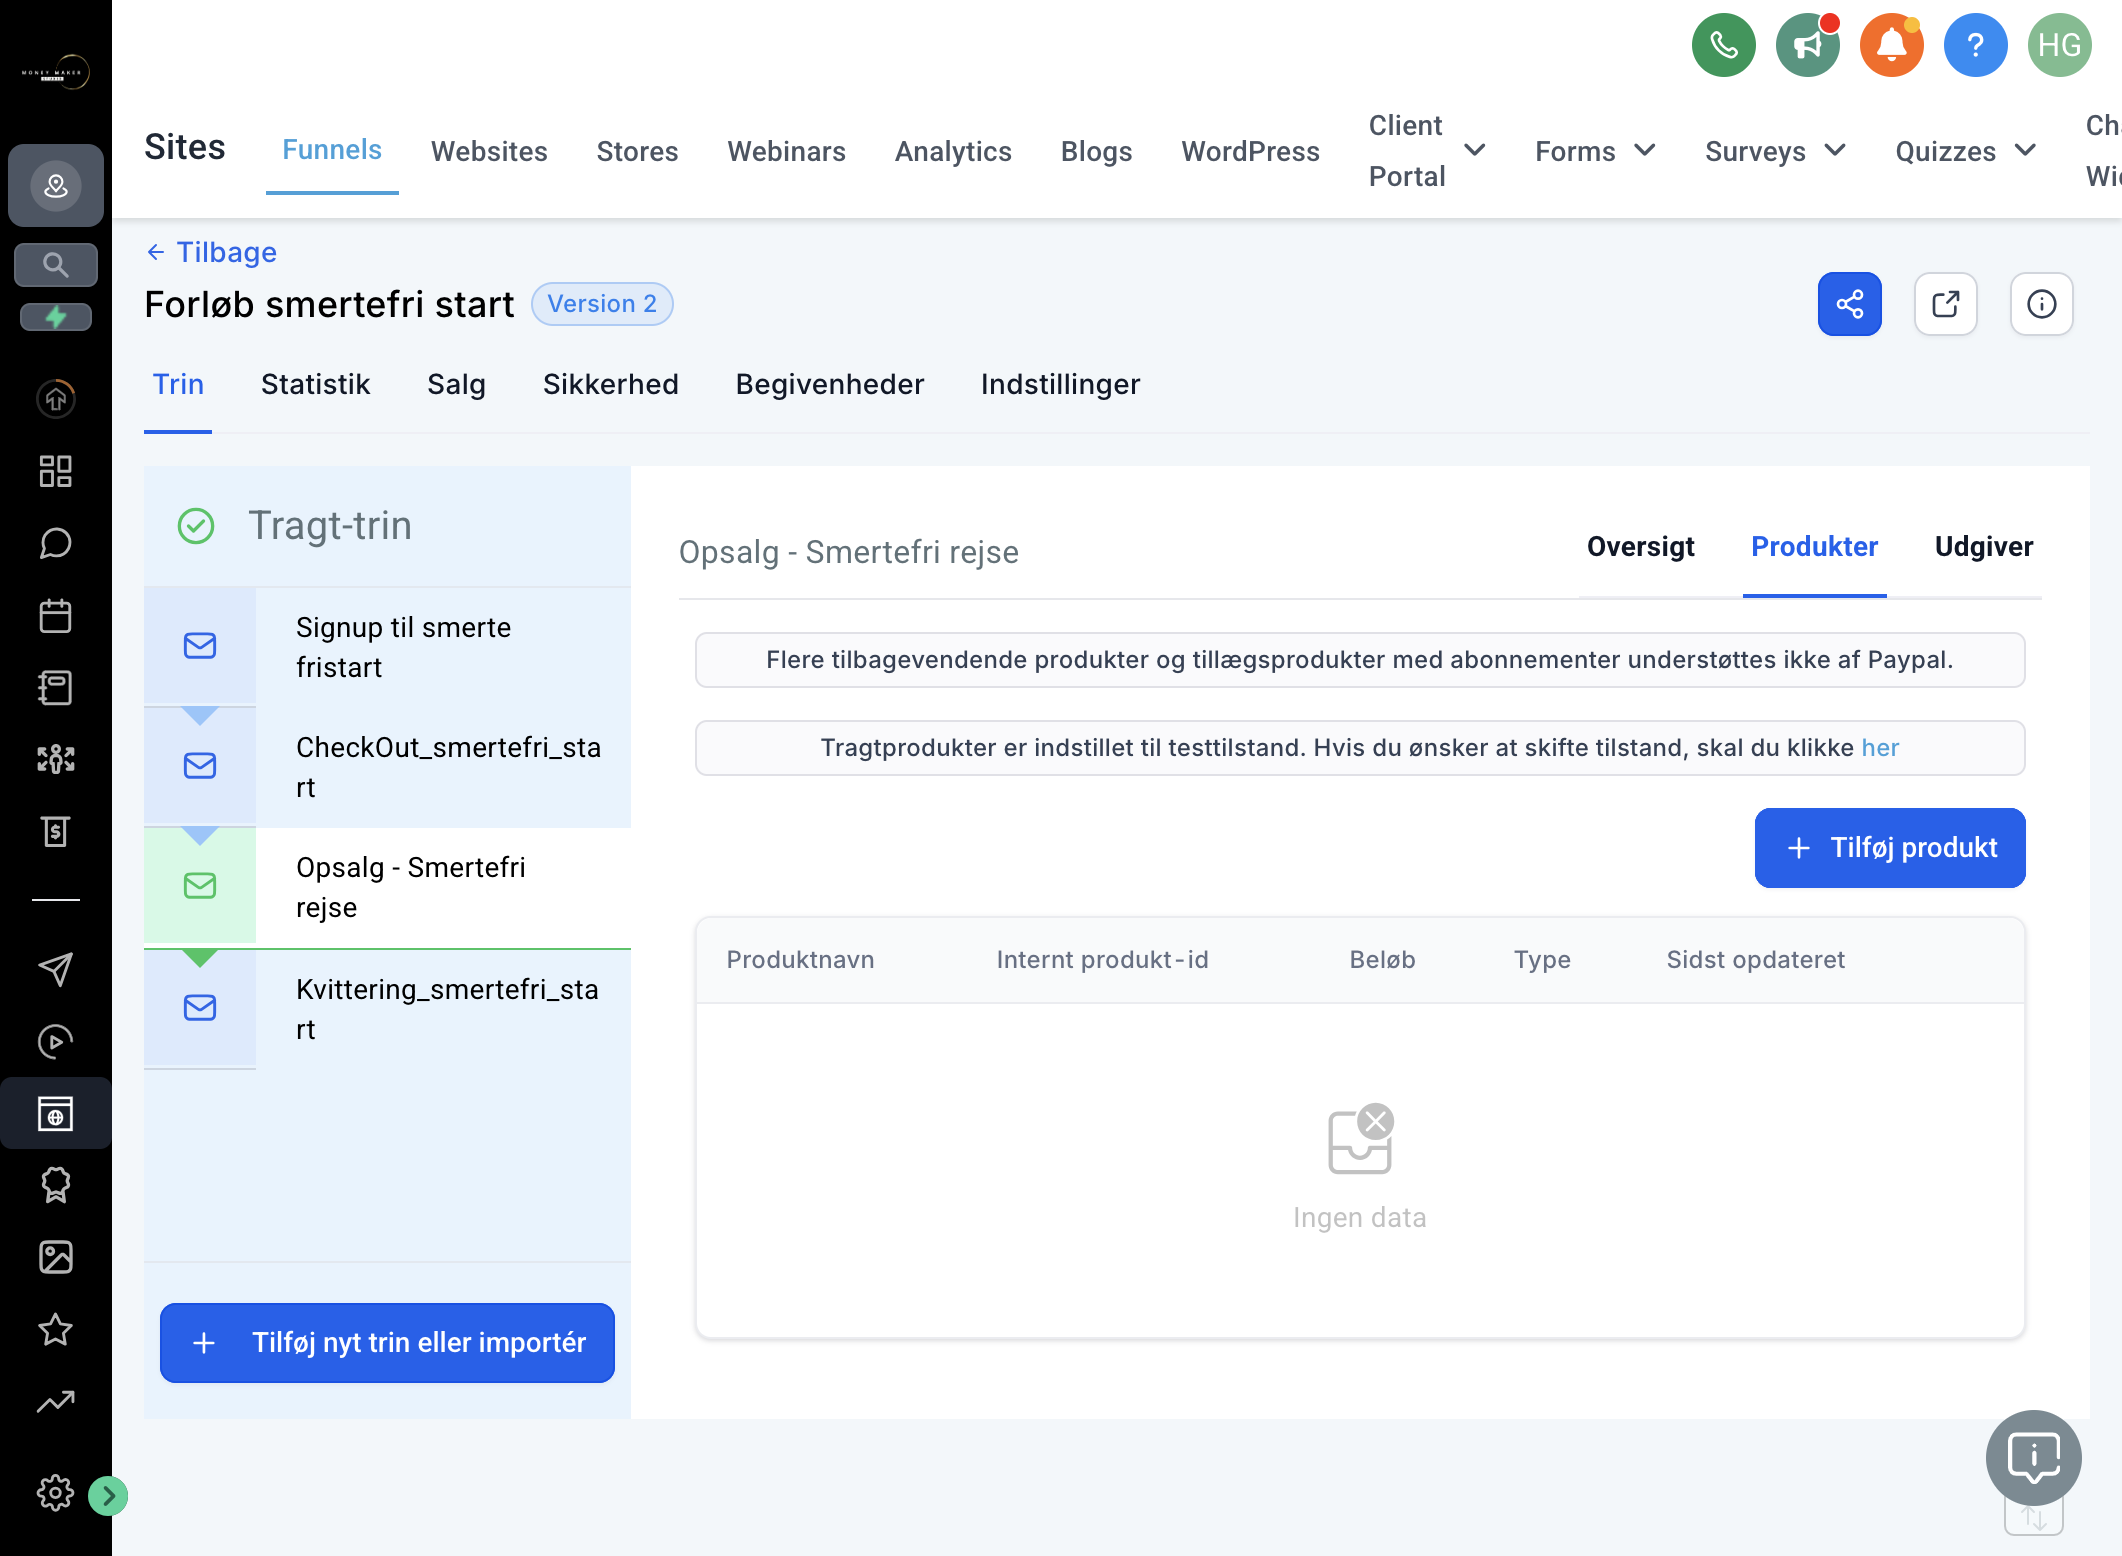Select the Kvittering_smertefri_start step
2122x1556 pixels.
click(x=387, y=1009)
